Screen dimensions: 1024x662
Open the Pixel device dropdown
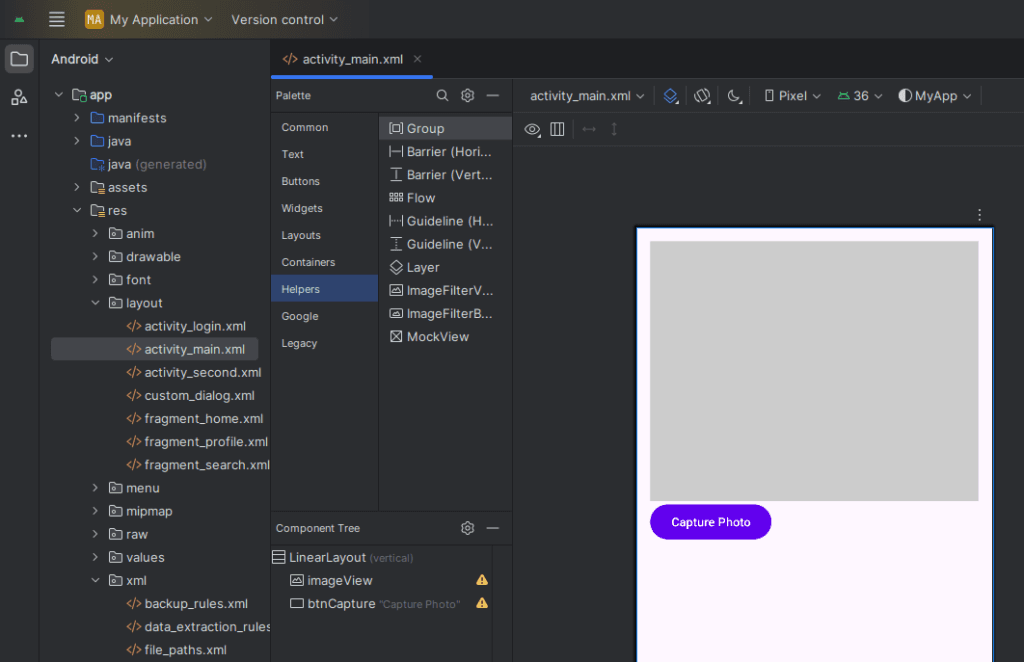(x=792, y=96)
